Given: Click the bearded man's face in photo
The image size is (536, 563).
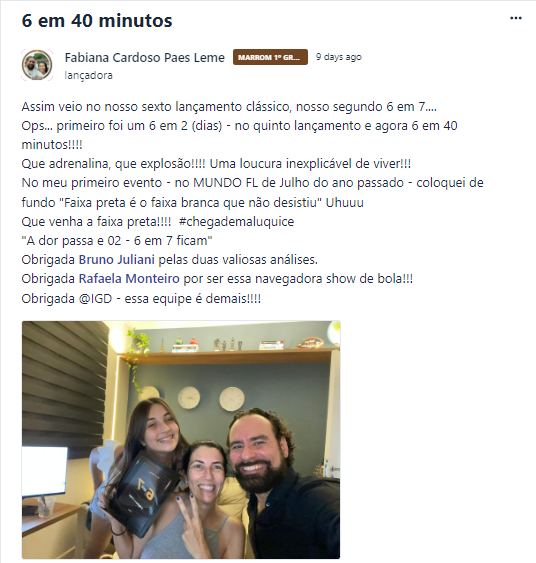Looking at the screenshot, I should click(259, 454).
